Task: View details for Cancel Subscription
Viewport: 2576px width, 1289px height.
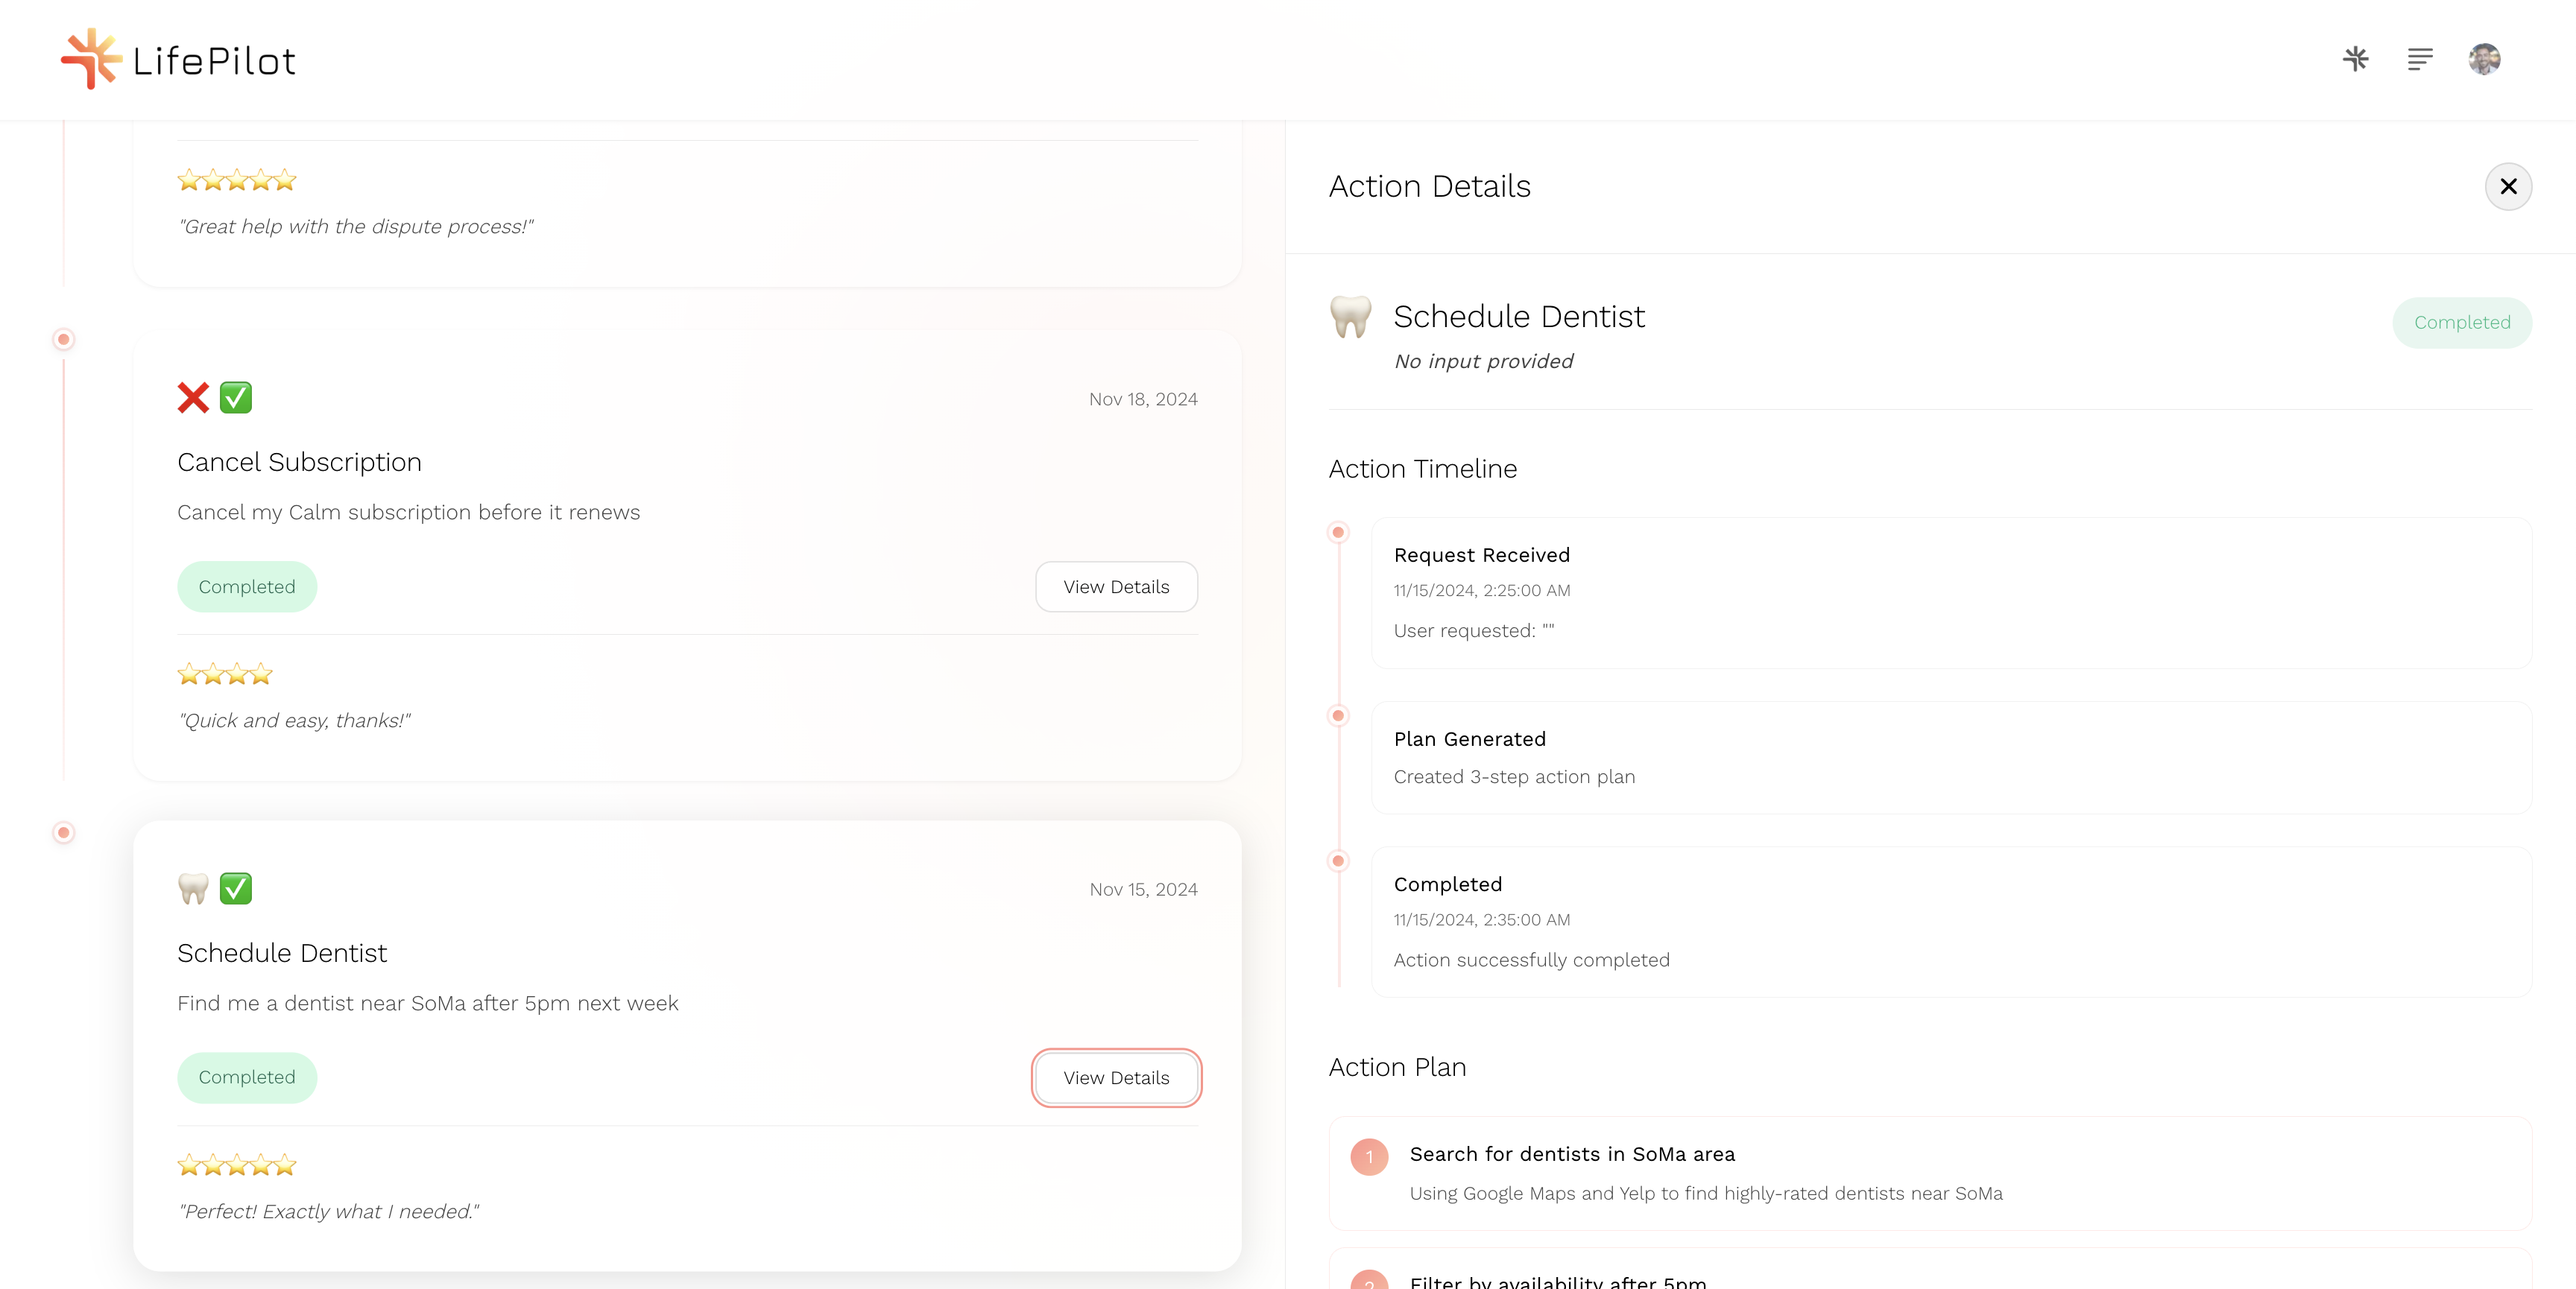Action: coord(1116,587)
